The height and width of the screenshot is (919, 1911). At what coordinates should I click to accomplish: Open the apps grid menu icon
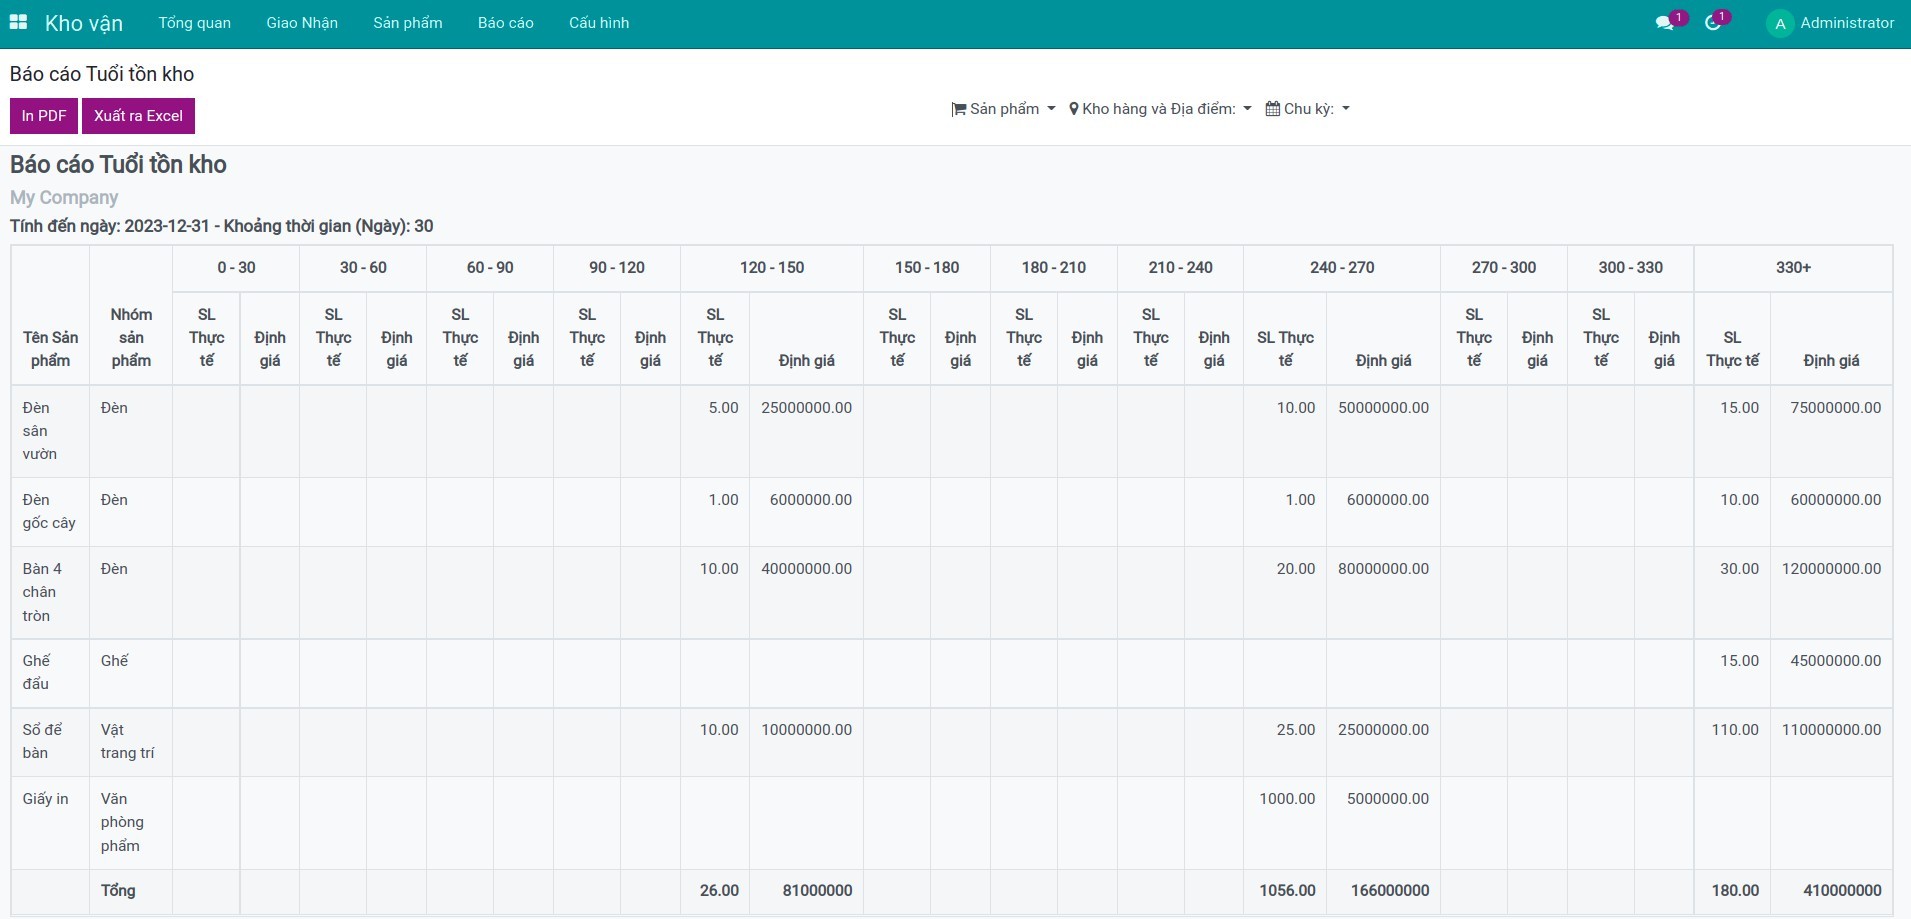click(x=18, y=22)
